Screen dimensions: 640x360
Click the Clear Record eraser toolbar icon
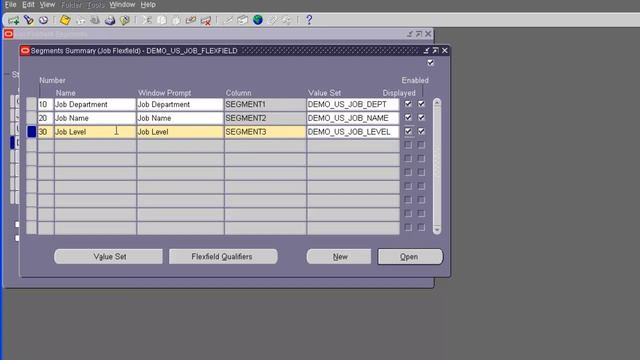191,20
